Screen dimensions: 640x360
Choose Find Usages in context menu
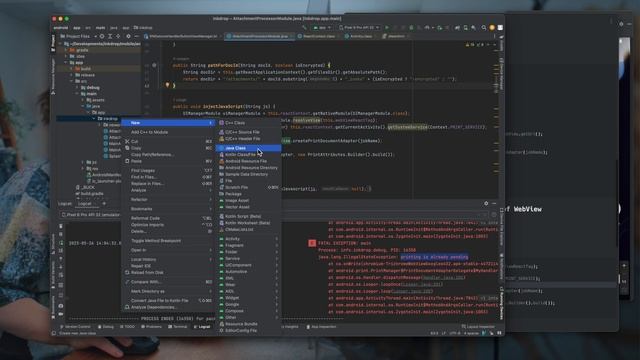click(x=168, y=171)
